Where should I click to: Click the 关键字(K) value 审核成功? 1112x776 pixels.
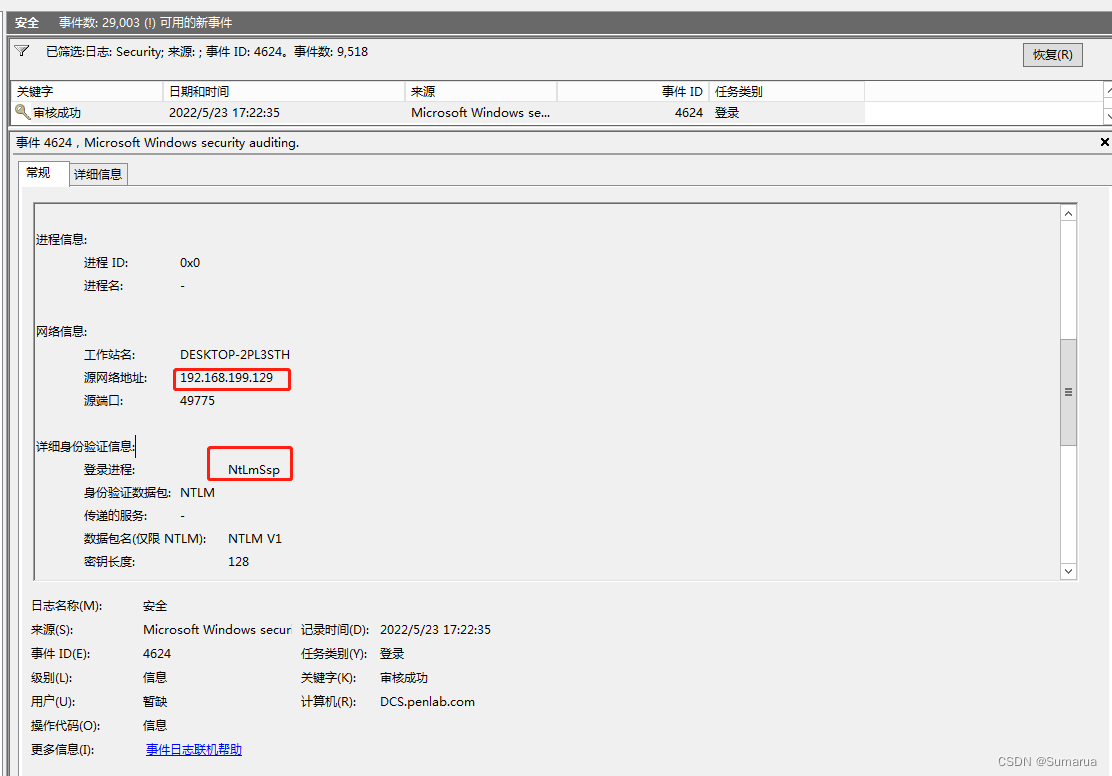click(x=404, y=678)
